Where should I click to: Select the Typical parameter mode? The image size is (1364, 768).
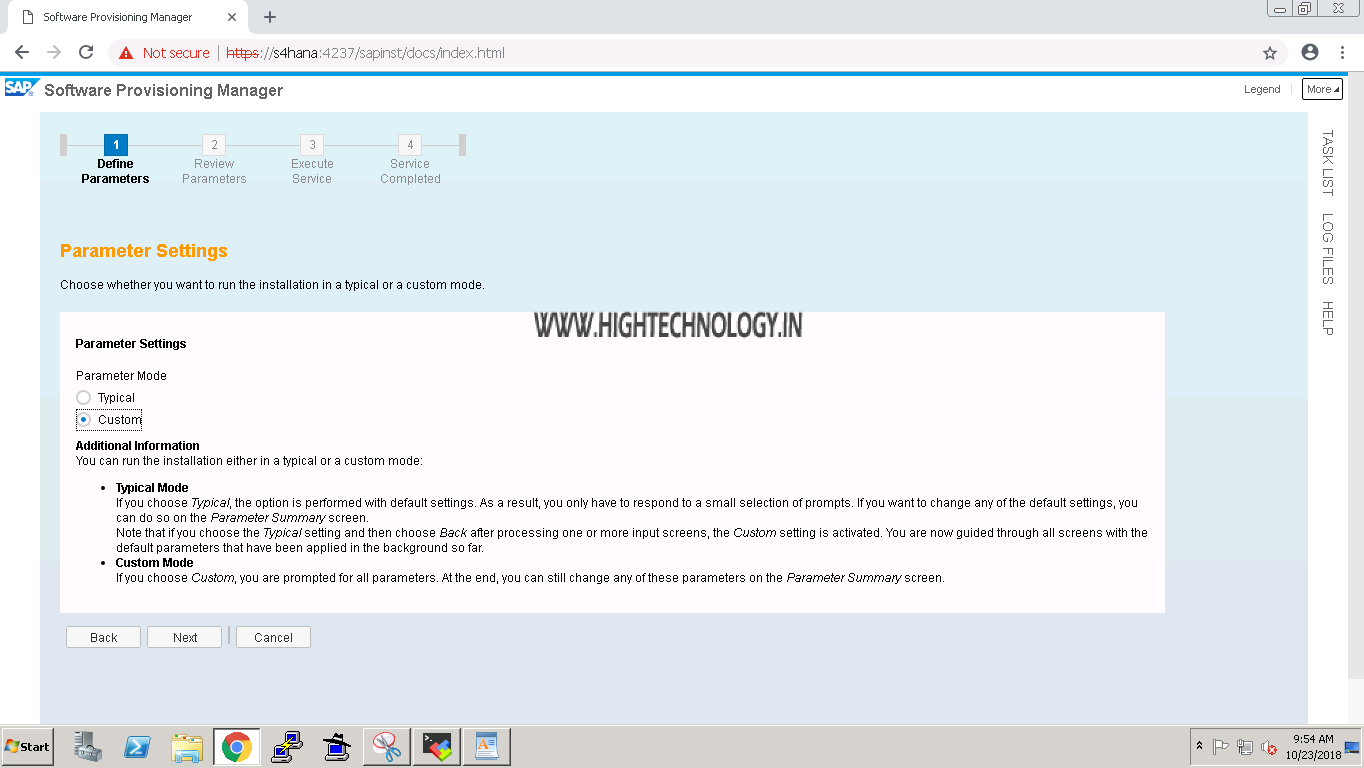[84, 398]
